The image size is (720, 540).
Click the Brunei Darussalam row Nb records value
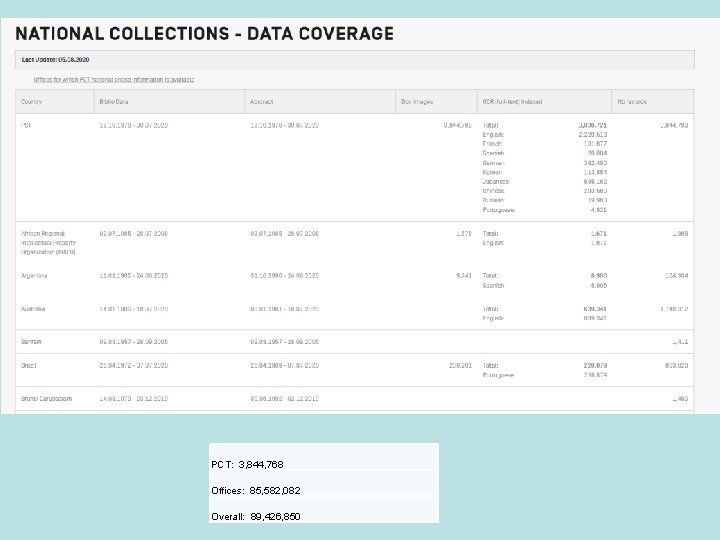680,399
